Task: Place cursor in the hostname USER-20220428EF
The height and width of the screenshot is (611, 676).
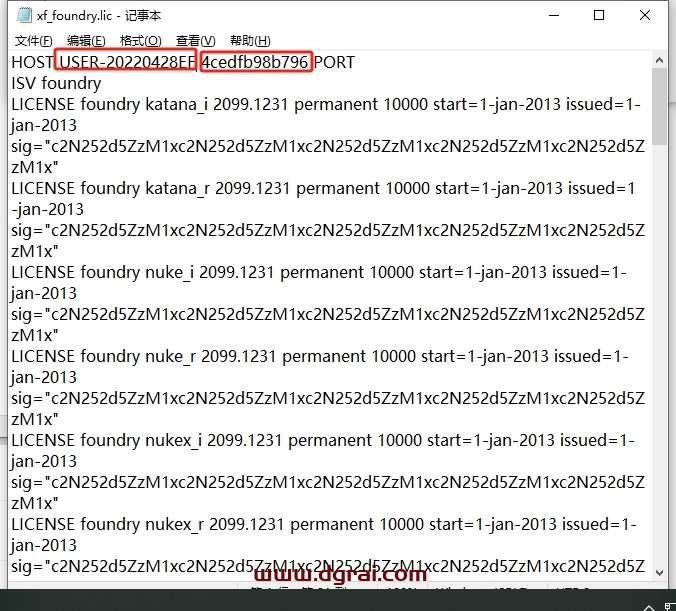Action: coord(125,62)
